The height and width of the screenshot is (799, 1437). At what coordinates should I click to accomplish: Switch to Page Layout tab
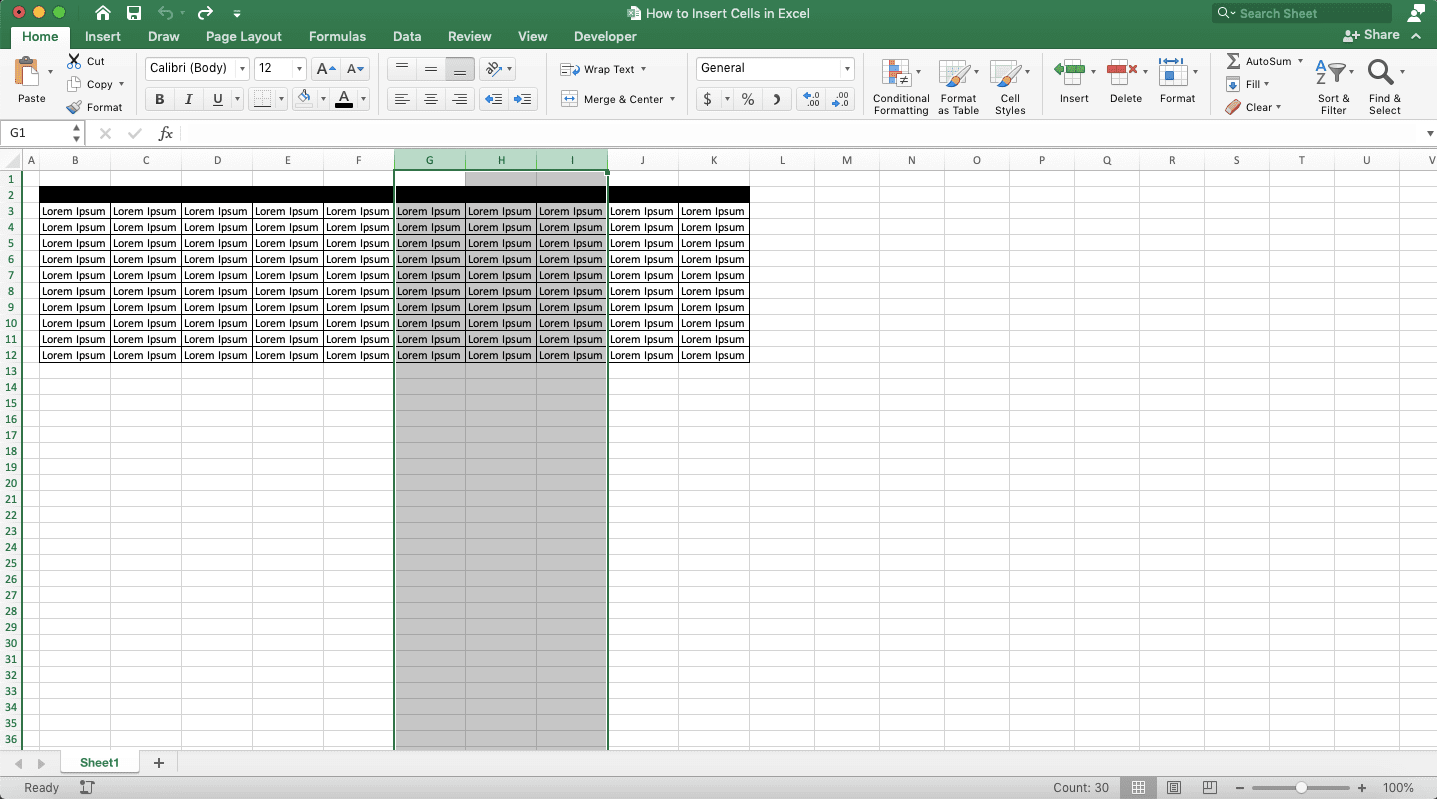tap(244, 36)
